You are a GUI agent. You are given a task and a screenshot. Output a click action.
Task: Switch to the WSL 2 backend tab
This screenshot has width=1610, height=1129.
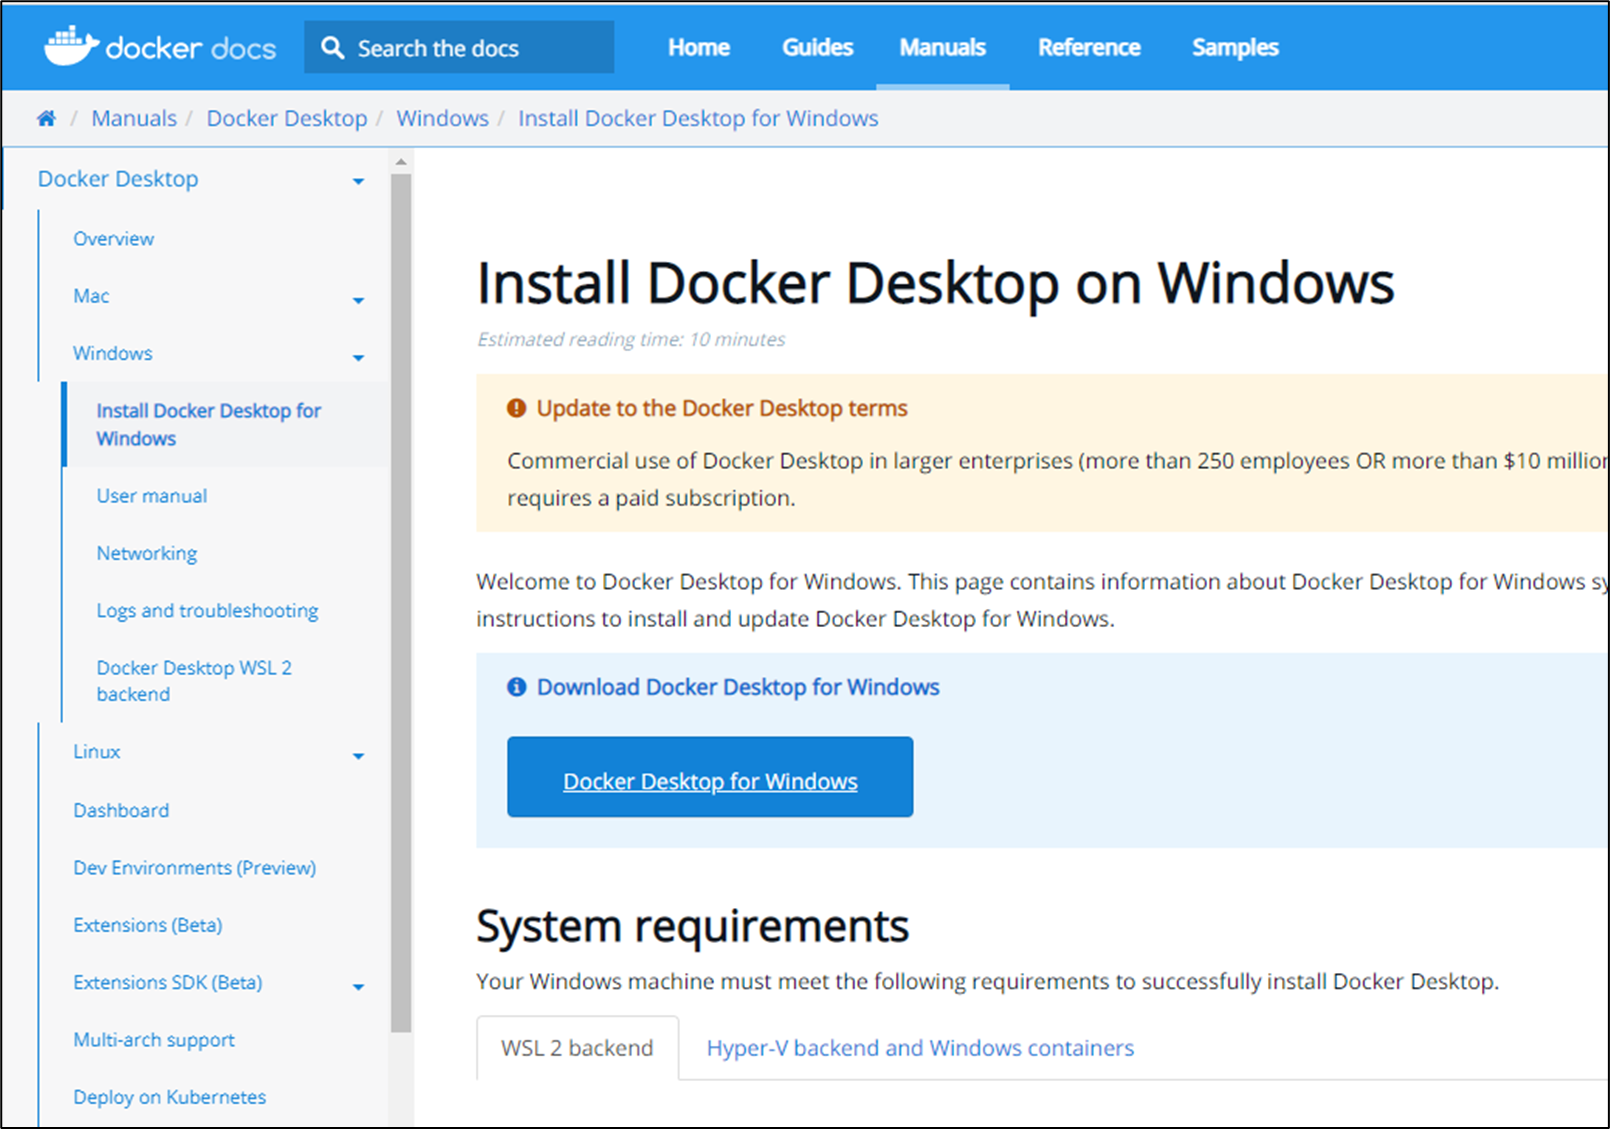point(577,1048)
